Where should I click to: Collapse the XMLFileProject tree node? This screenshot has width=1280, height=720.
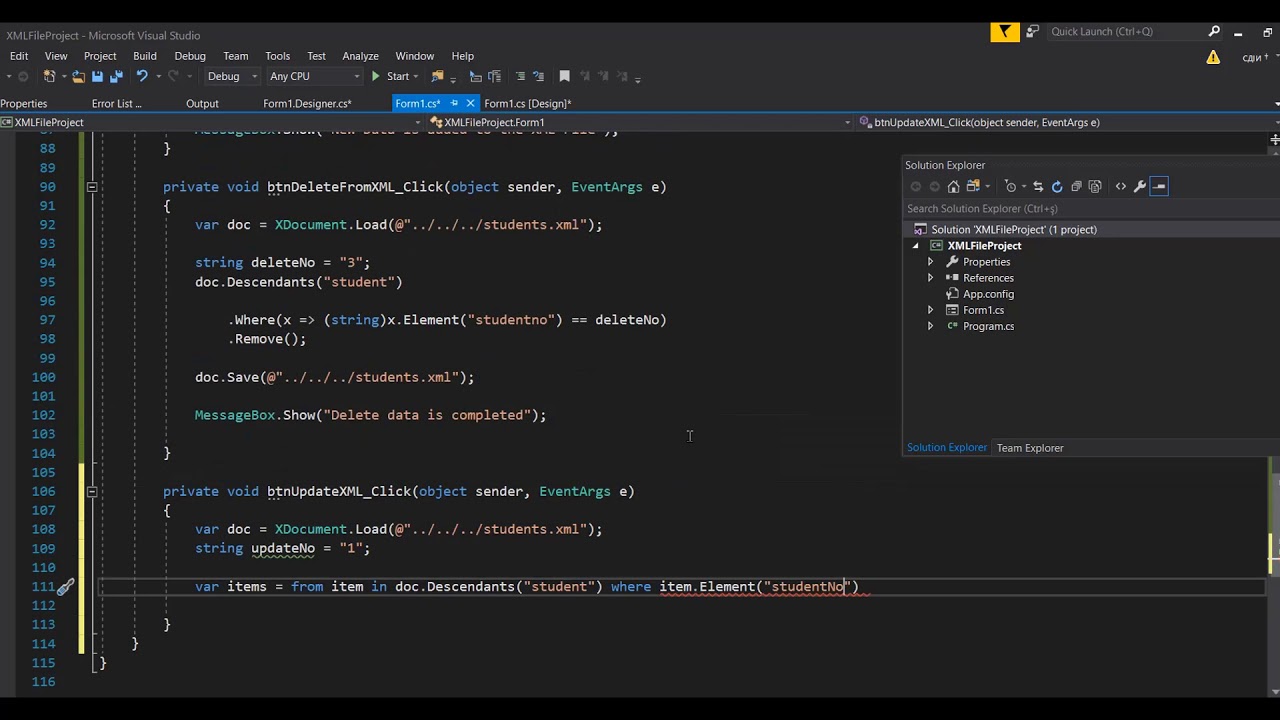(x=915, y=246)
